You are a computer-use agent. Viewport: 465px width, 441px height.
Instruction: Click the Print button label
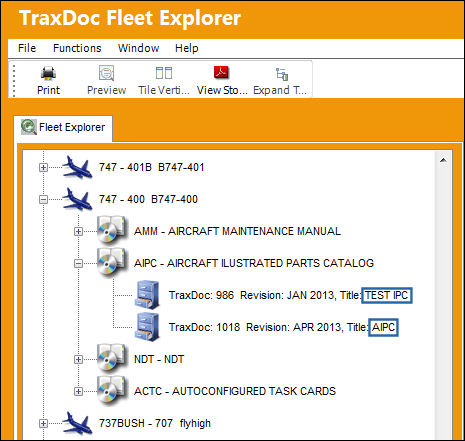click(x=48, y=90)
